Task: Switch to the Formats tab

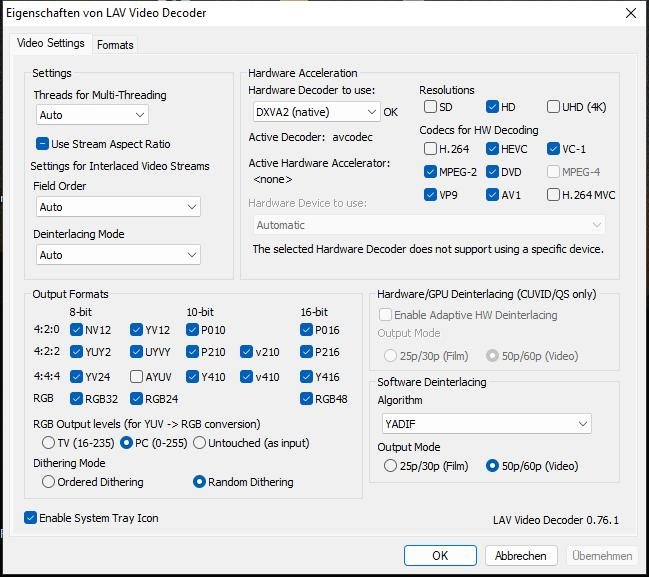Action: click(115, 45)
